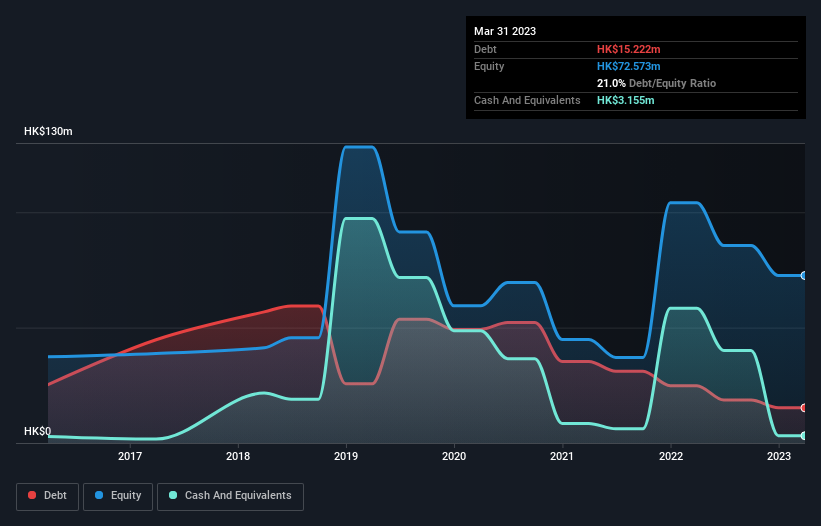Click the HK$130m y-axis label
Image resolution: width=821 pixels, height=526 pixels.
48,131
